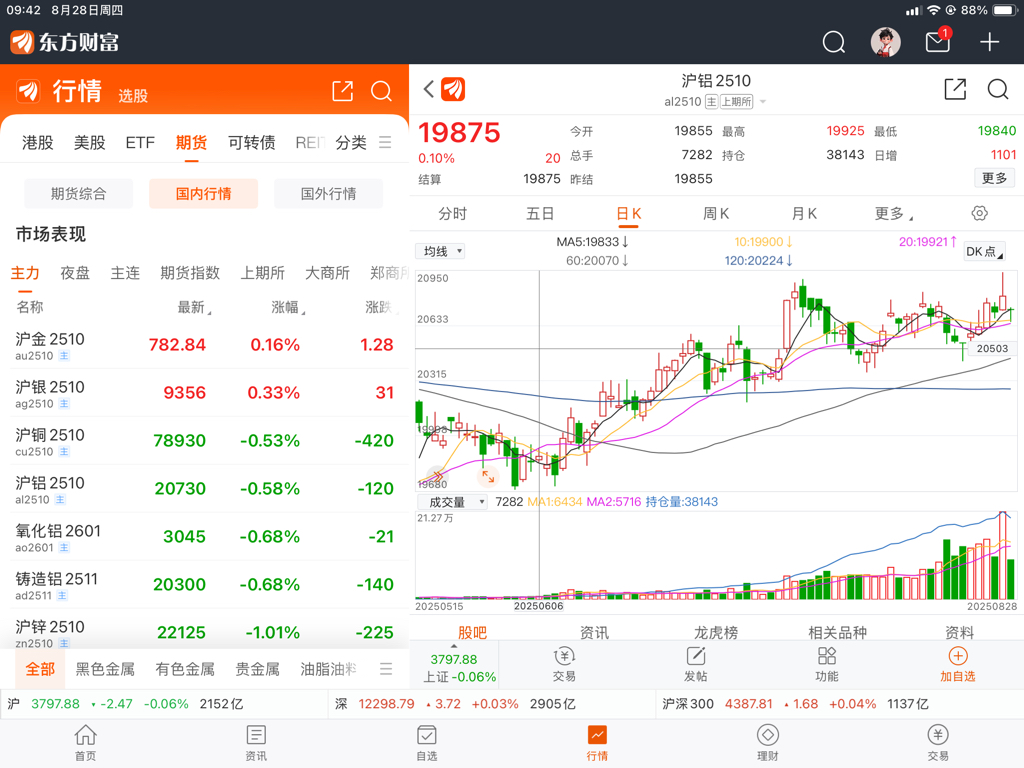Open the 交易 icon under the chart
This screenshot has width=1024, height=768.
pos(564,664)
